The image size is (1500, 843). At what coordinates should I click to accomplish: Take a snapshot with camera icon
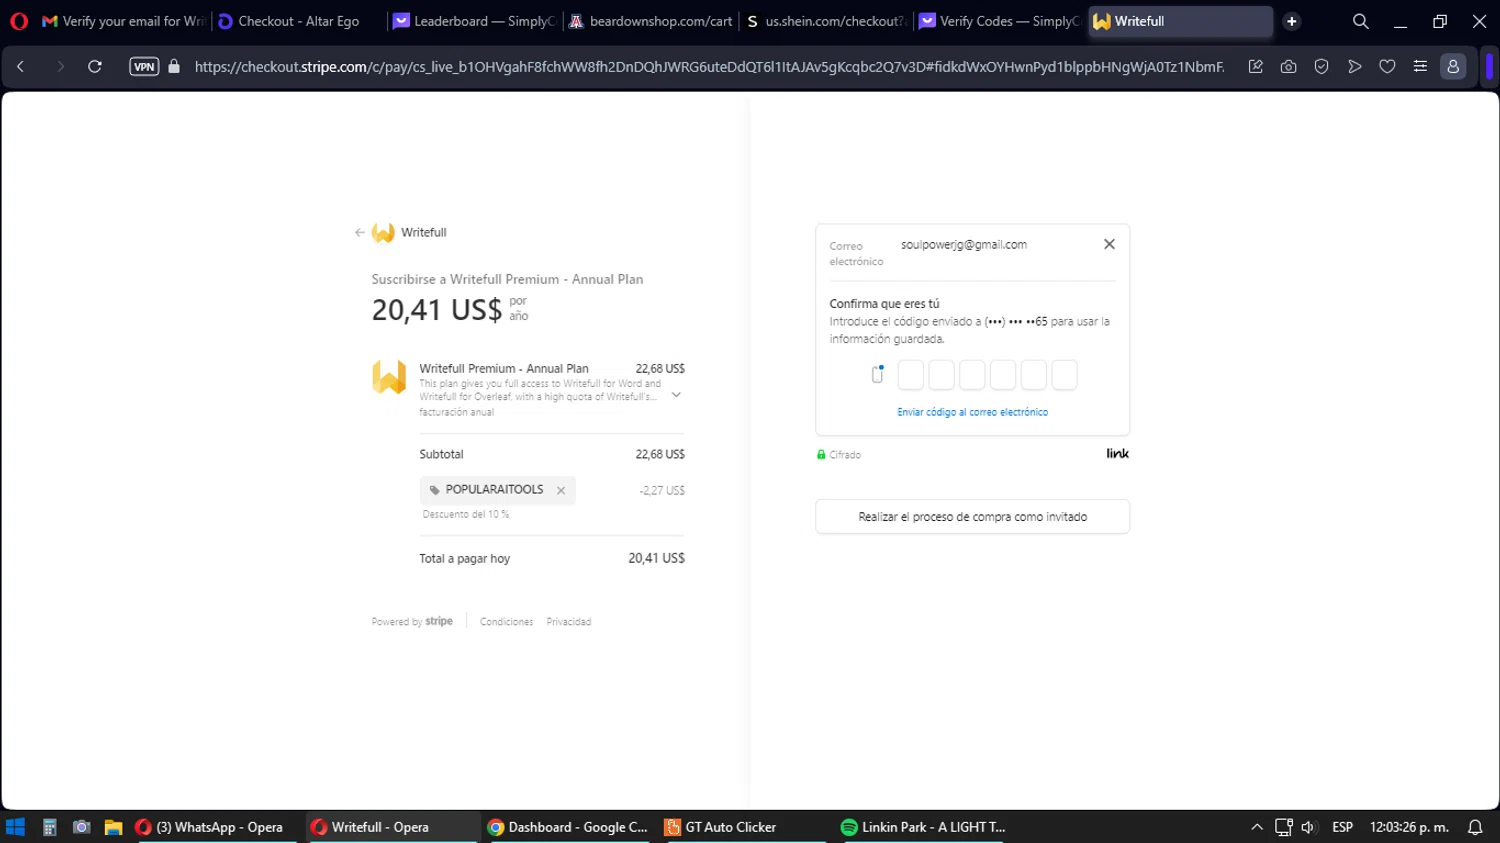(x=1288, y=67)
